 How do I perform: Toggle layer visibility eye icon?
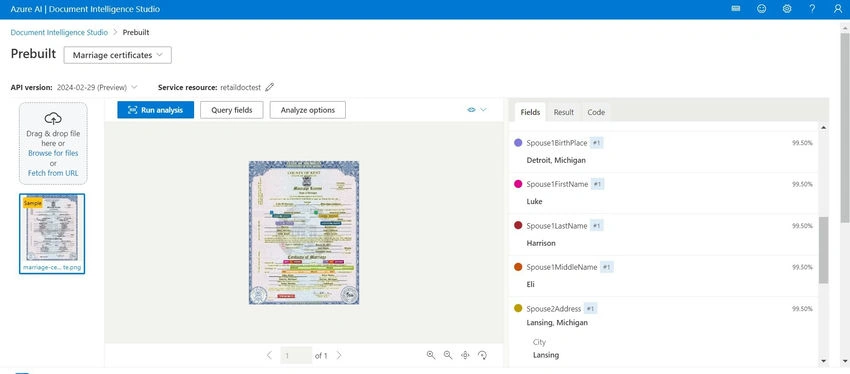[471, 109]
